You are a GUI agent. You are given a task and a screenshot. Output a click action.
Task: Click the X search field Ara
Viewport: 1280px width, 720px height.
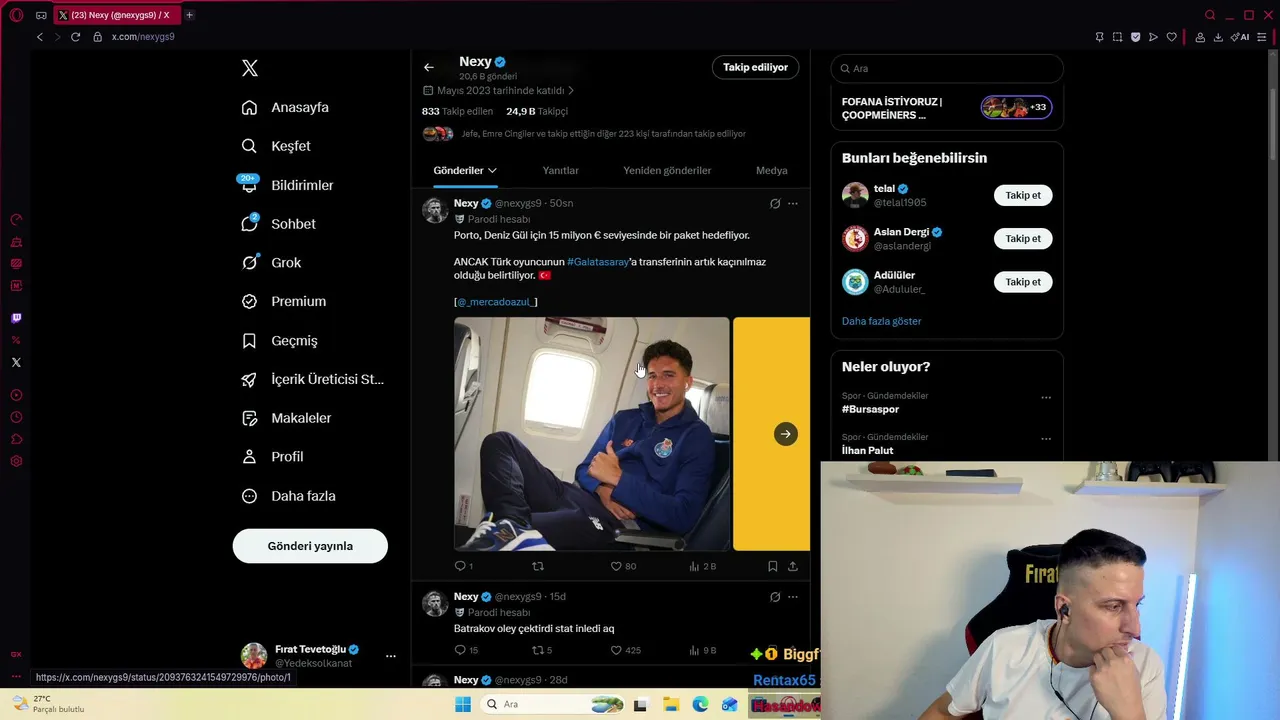pos(947,68)
